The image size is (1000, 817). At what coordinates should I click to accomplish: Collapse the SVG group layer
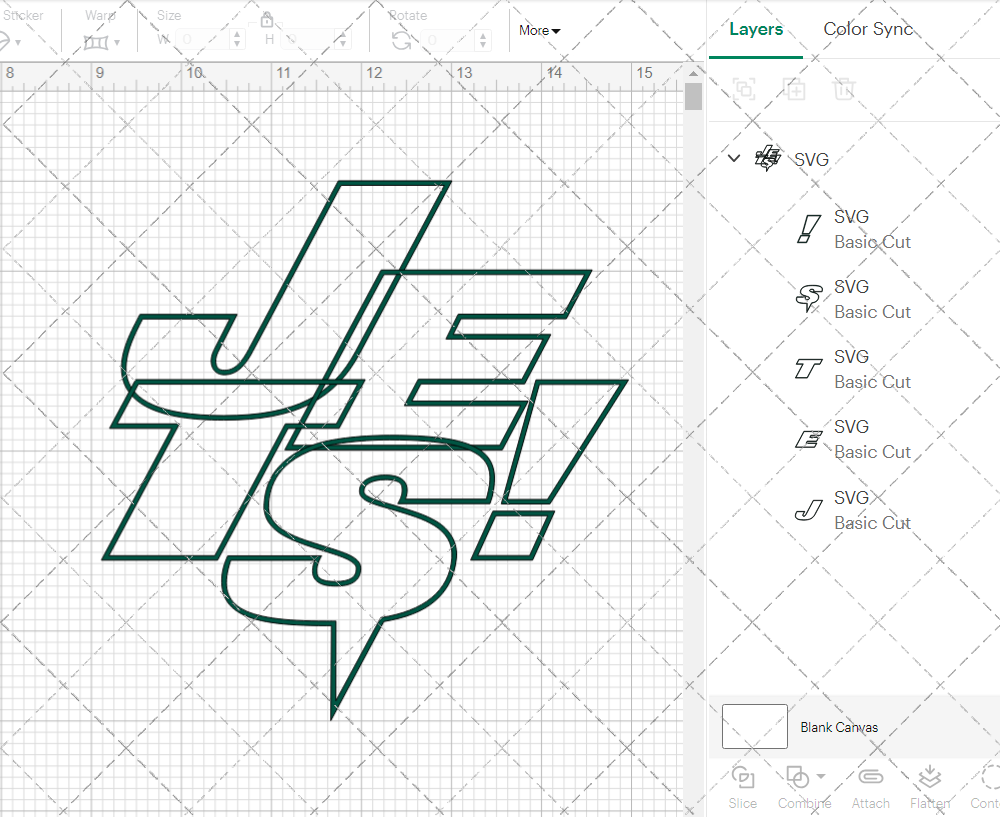(734, 158)
